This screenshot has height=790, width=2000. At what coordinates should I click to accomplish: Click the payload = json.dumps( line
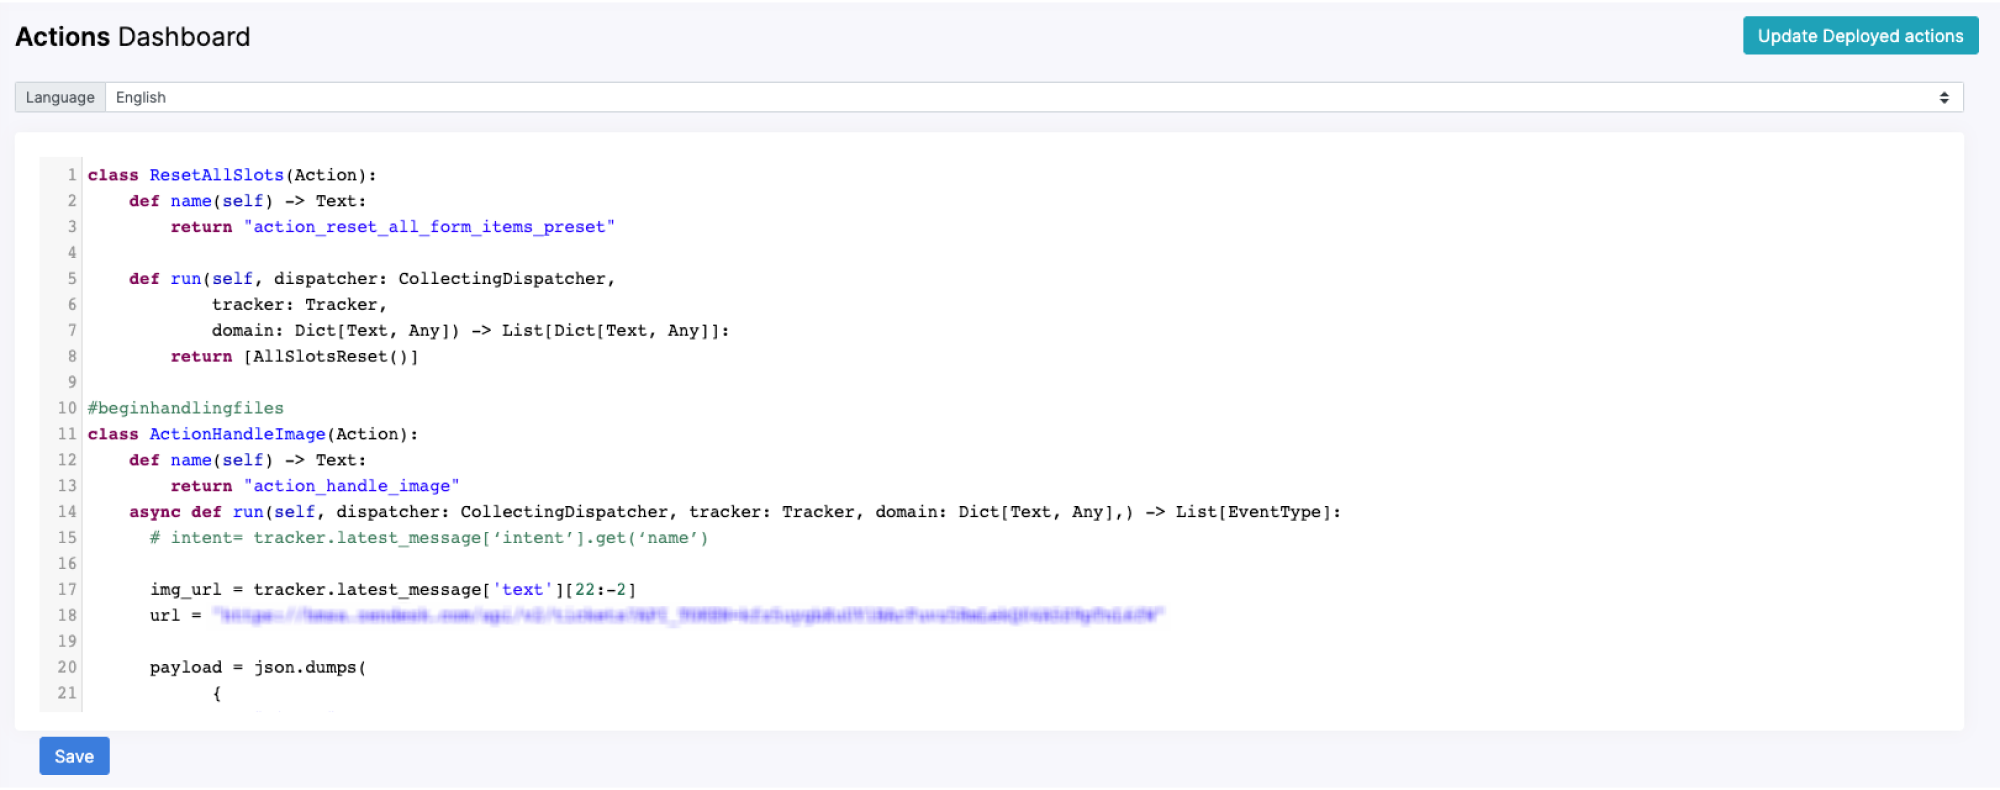(x=258, y=667)
